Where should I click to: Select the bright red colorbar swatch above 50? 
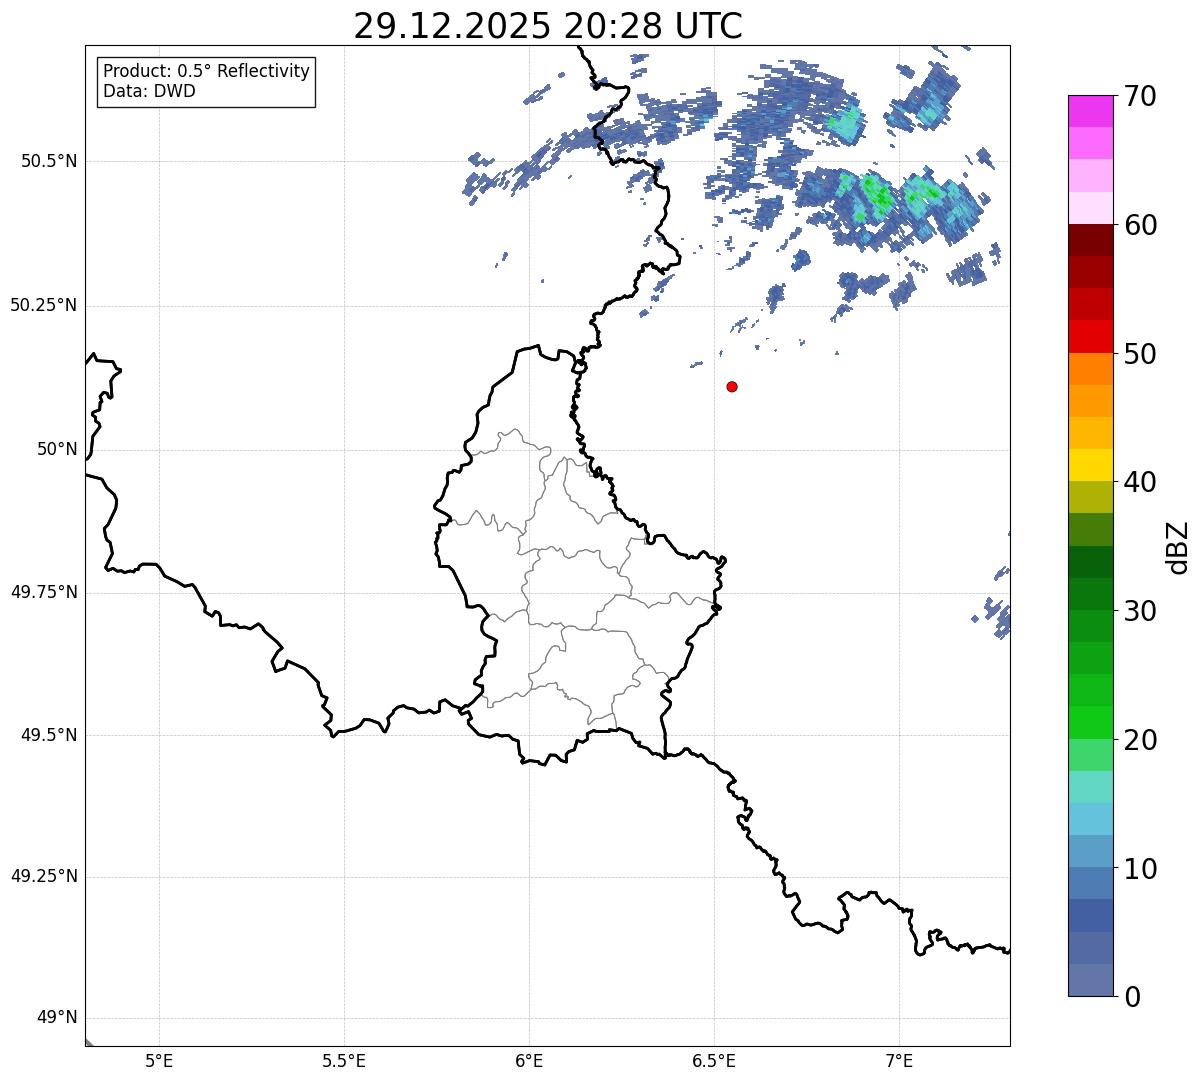tap(1091, 336)
